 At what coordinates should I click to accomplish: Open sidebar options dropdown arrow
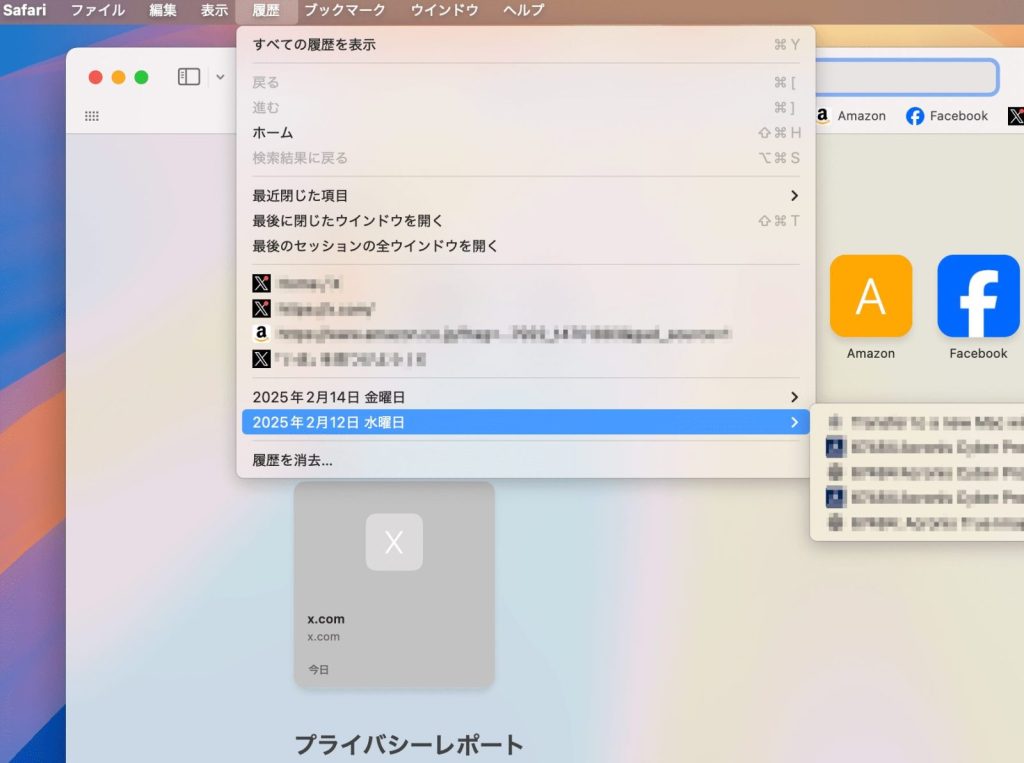tap(220, 77)
